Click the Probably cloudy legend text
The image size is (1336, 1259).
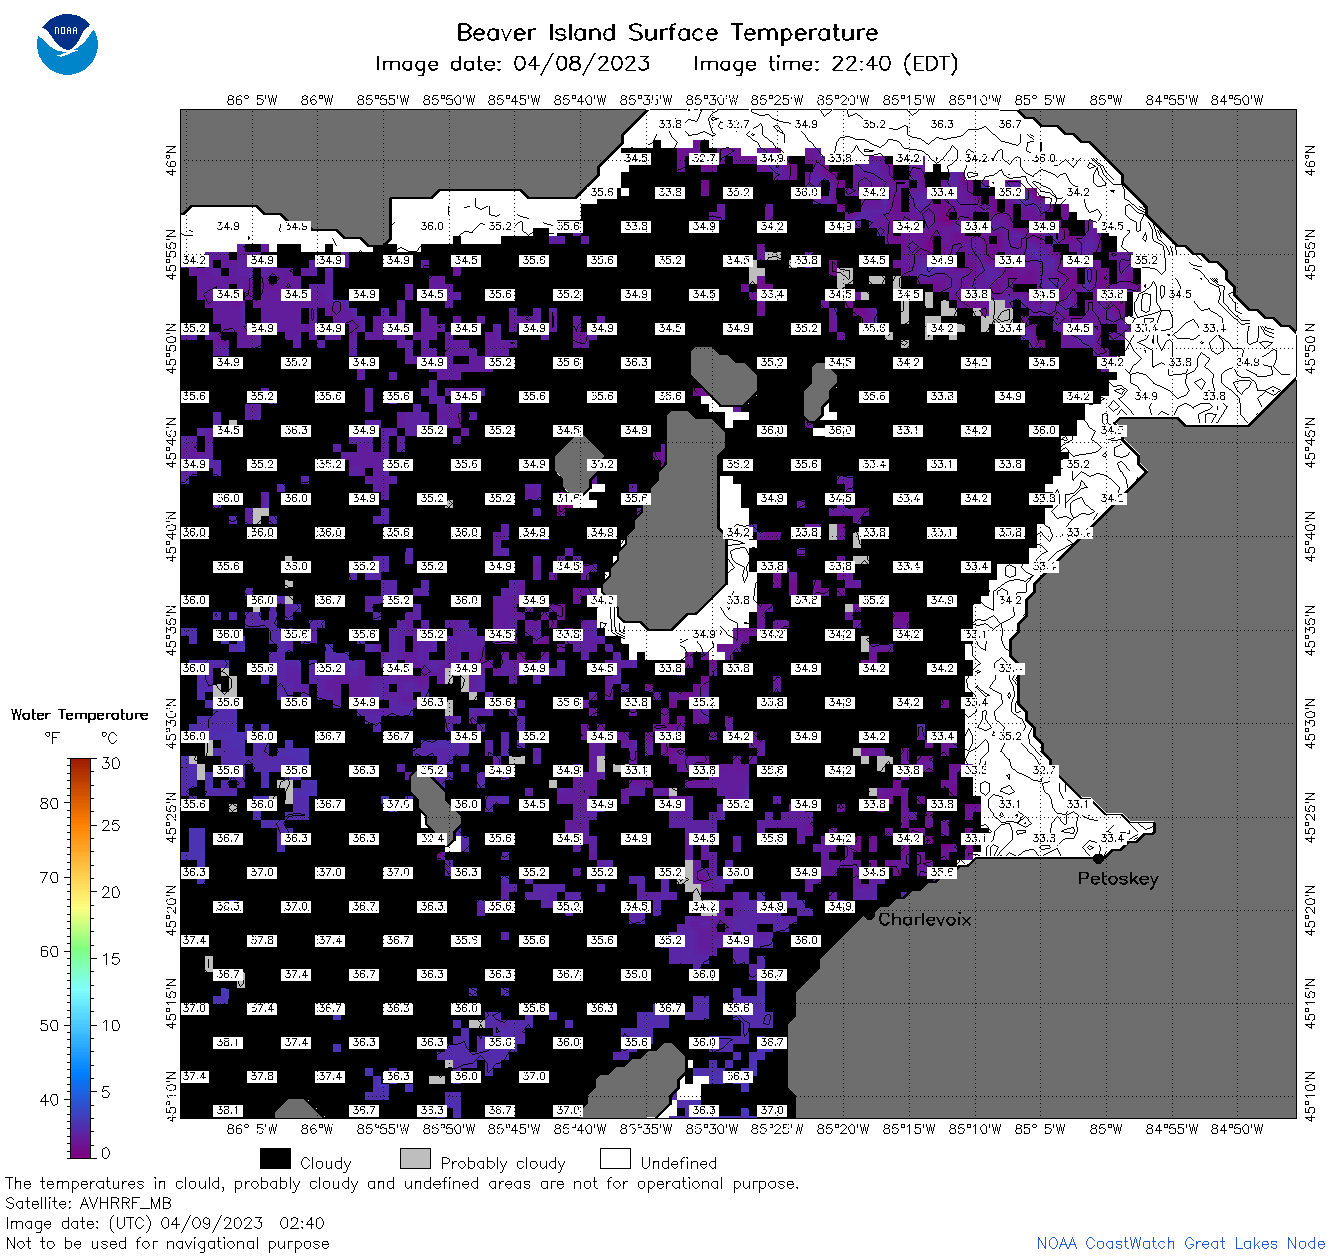pyautogui.click(x=503, y=1164)
